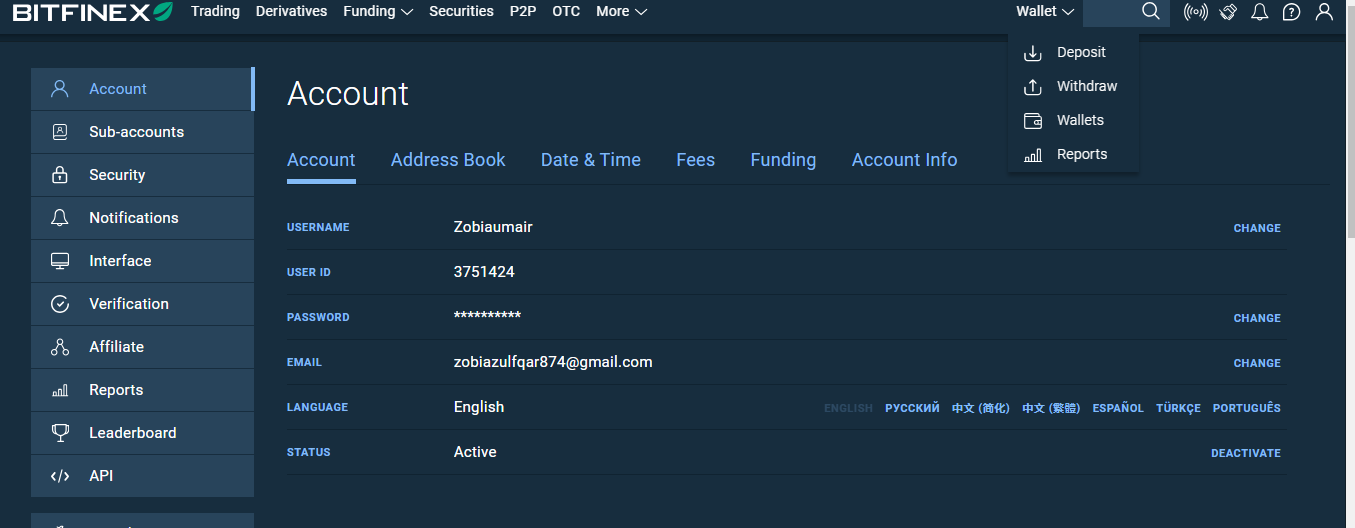Change the email address
This screenshot has width=1355, height=528.
(x=1257, y=363)
